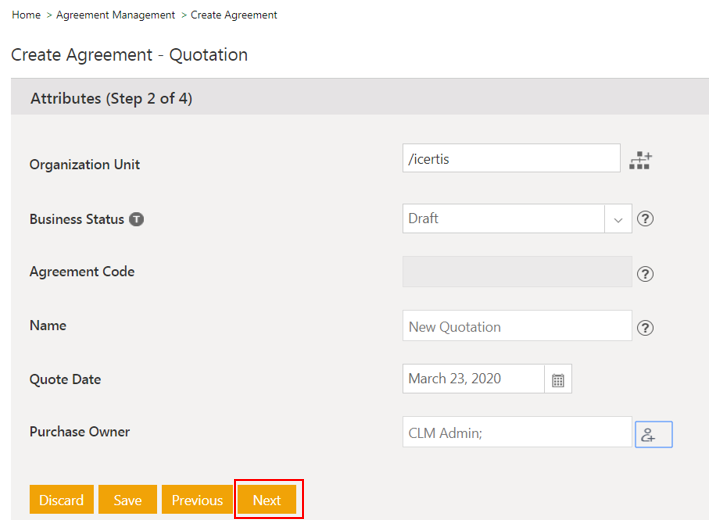Click the Organization Unit text field

510,159
